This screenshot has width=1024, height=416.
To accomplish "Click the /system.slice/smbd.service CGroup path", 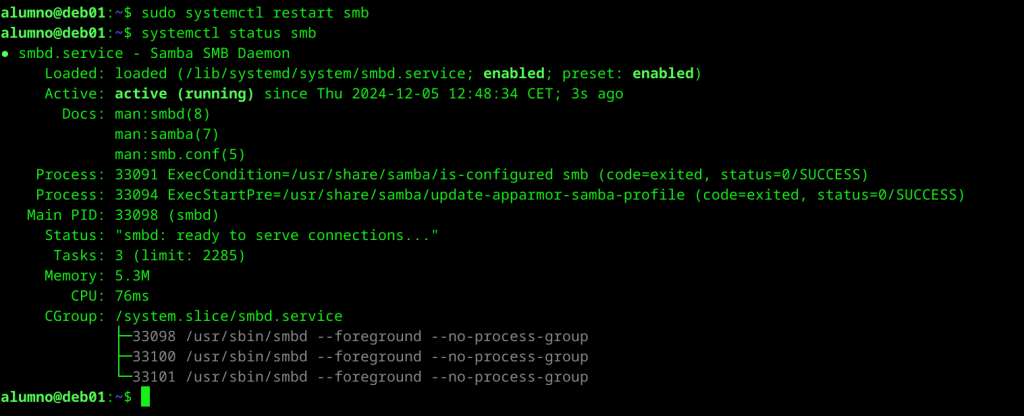I will pos(228,316).
